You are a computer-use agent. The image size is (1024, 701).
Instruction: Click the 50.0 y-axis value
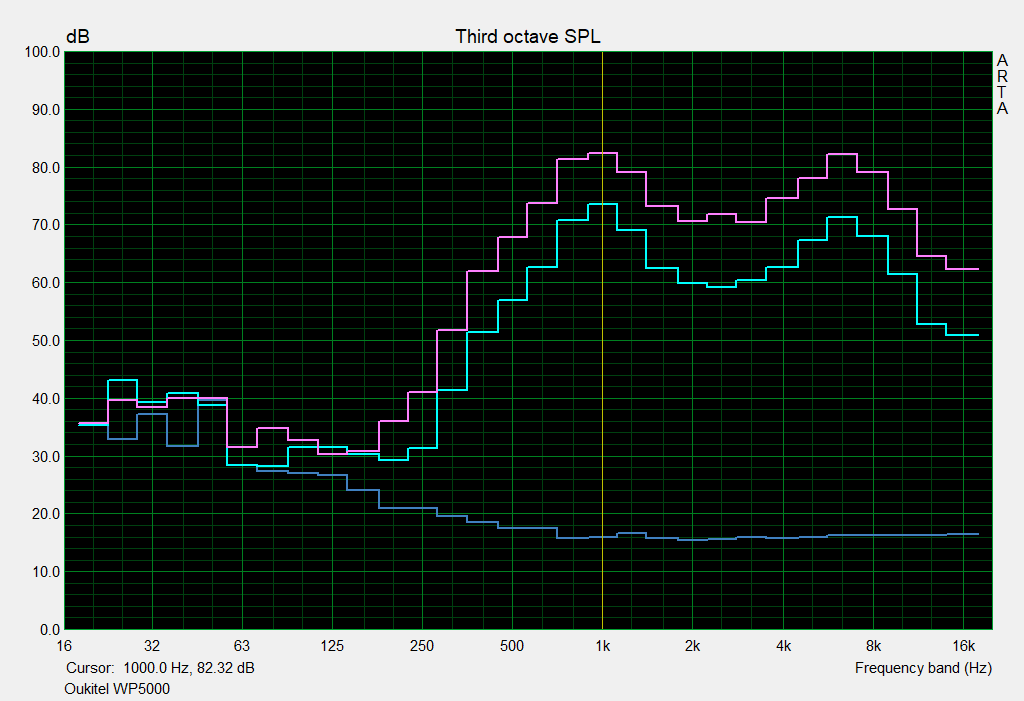(46, 341)
